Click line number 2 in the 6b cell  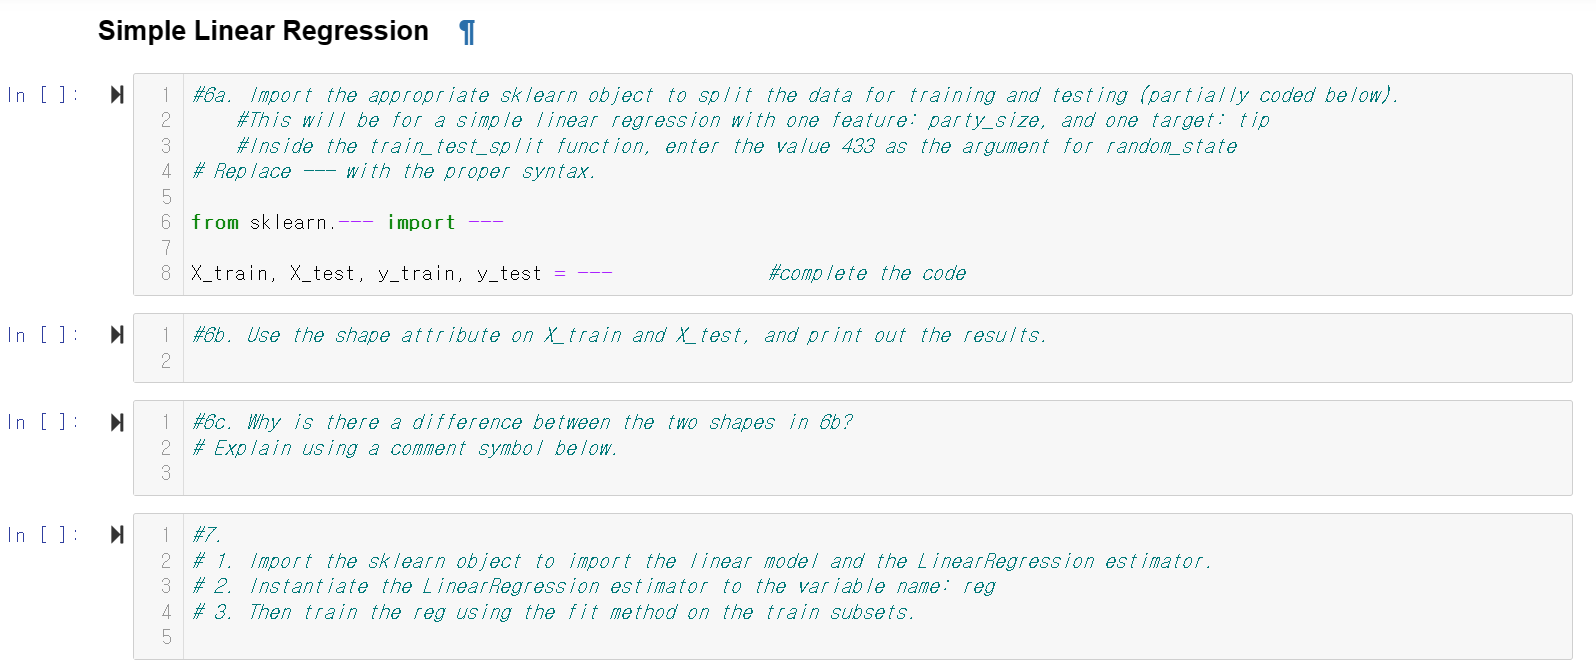click(x=166, y=362)
